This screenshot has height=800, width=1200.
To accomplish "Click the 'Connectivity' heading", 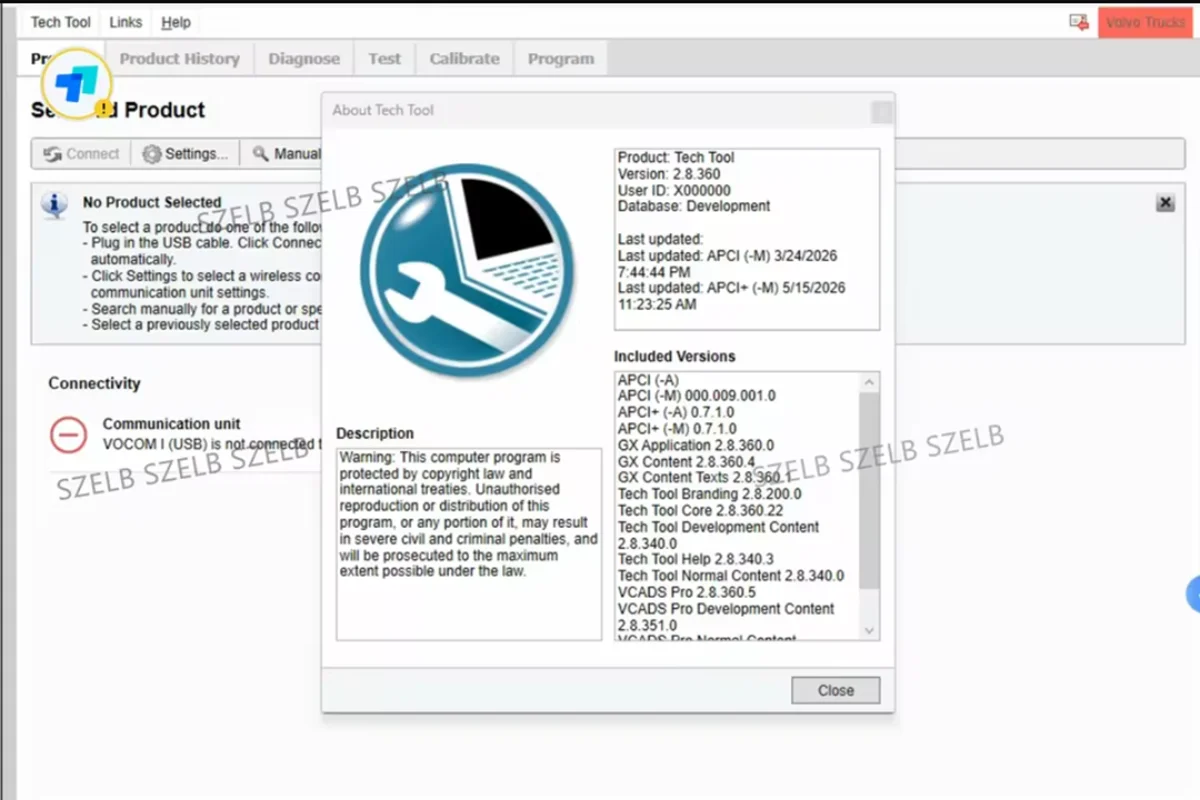I will click(x=94, y=383).
